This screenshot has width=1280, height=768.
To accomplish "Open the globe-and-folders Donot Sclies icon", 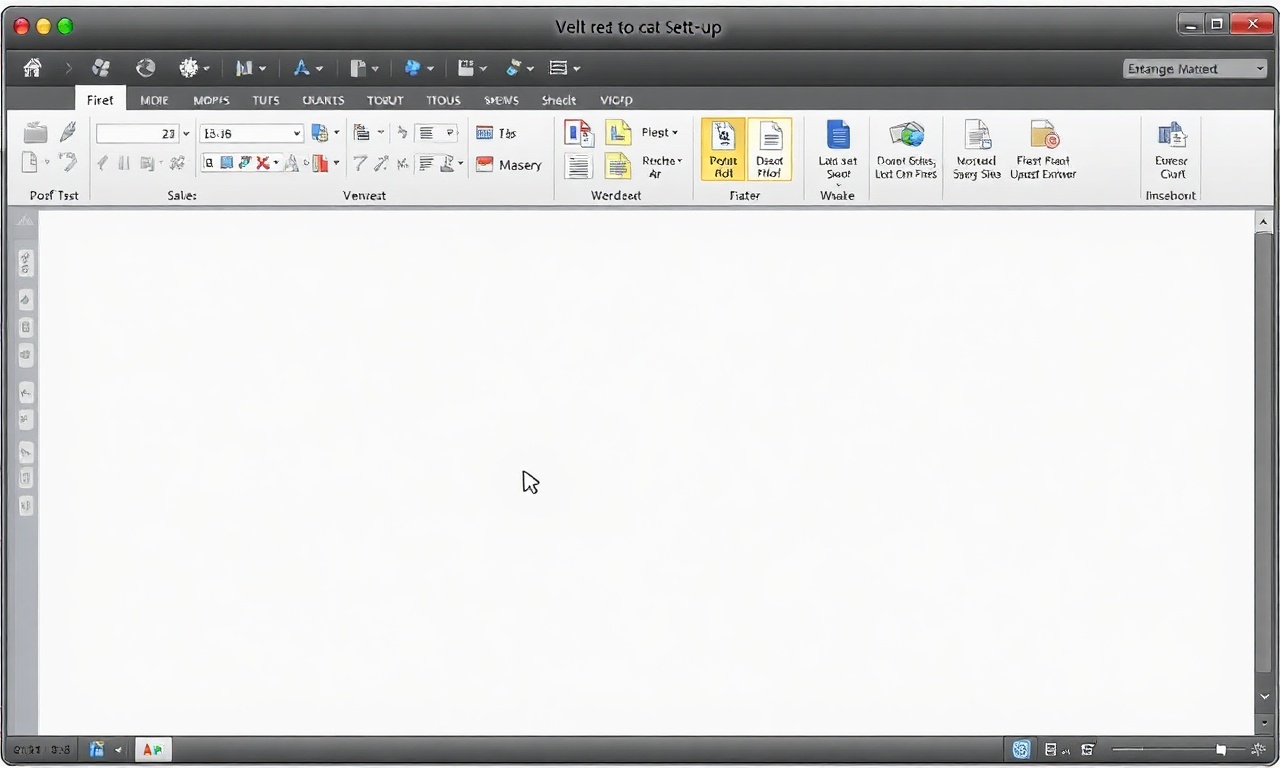I will click(906, 134).
